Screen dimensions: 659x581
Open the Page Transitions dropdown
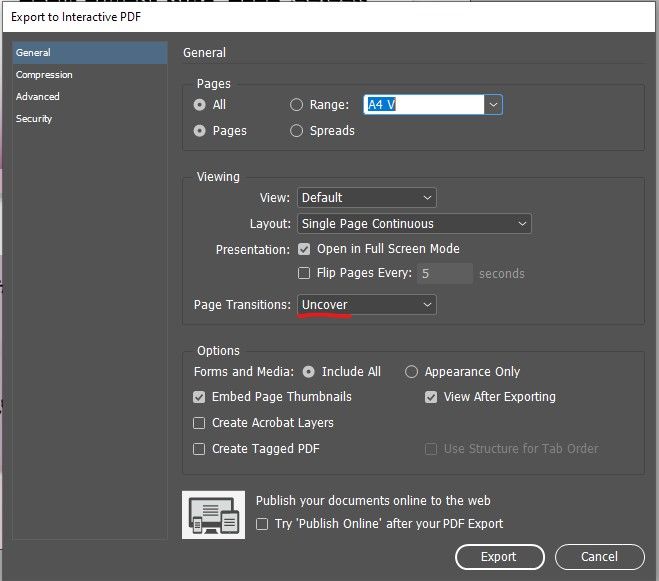point(366,305)
